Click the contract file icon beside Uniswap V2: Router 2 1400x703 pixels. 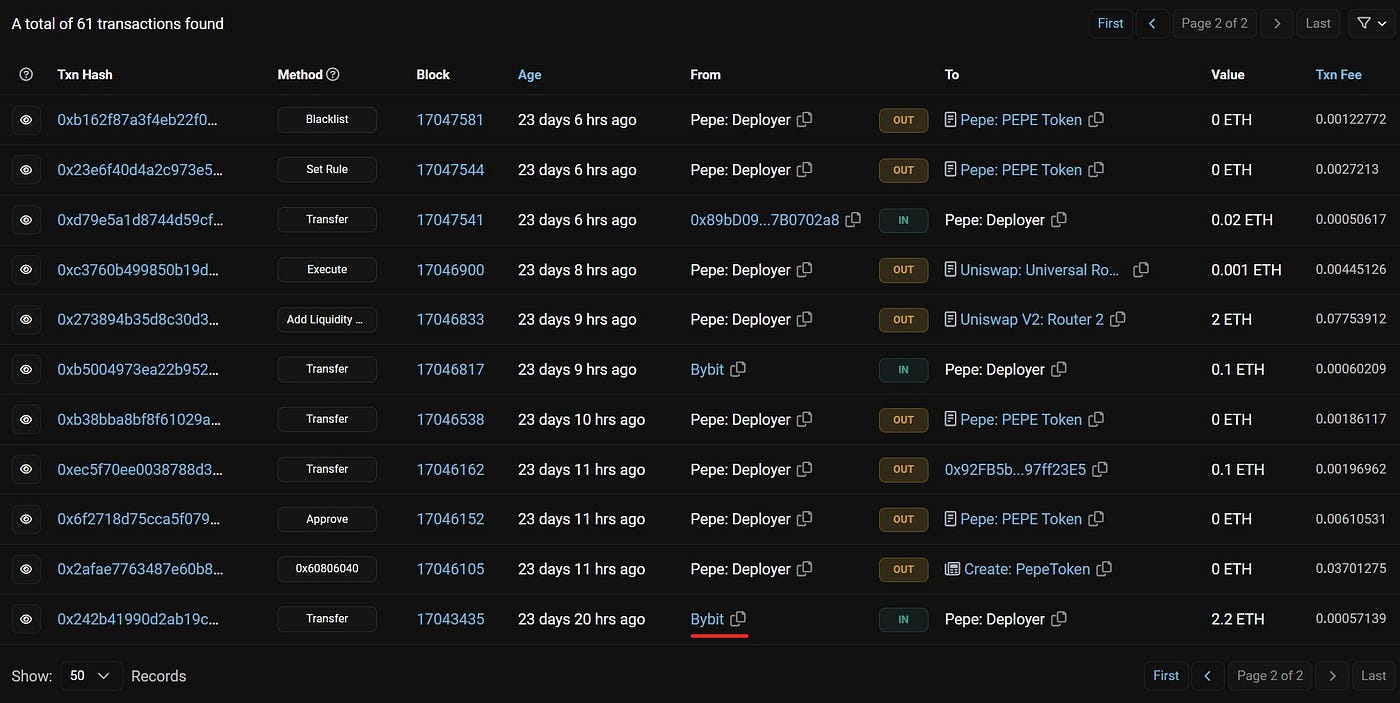(950, 319)
